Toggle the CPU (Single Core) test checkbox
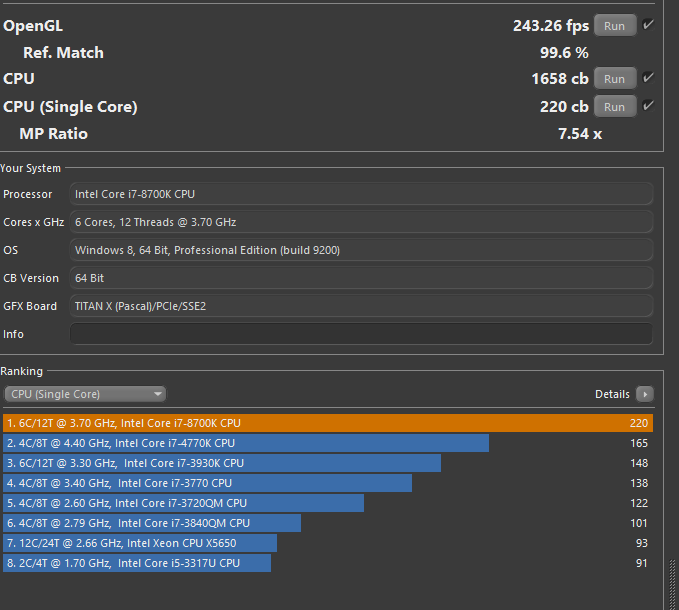Viewport: 679px width, 610px height. (648, 106)
